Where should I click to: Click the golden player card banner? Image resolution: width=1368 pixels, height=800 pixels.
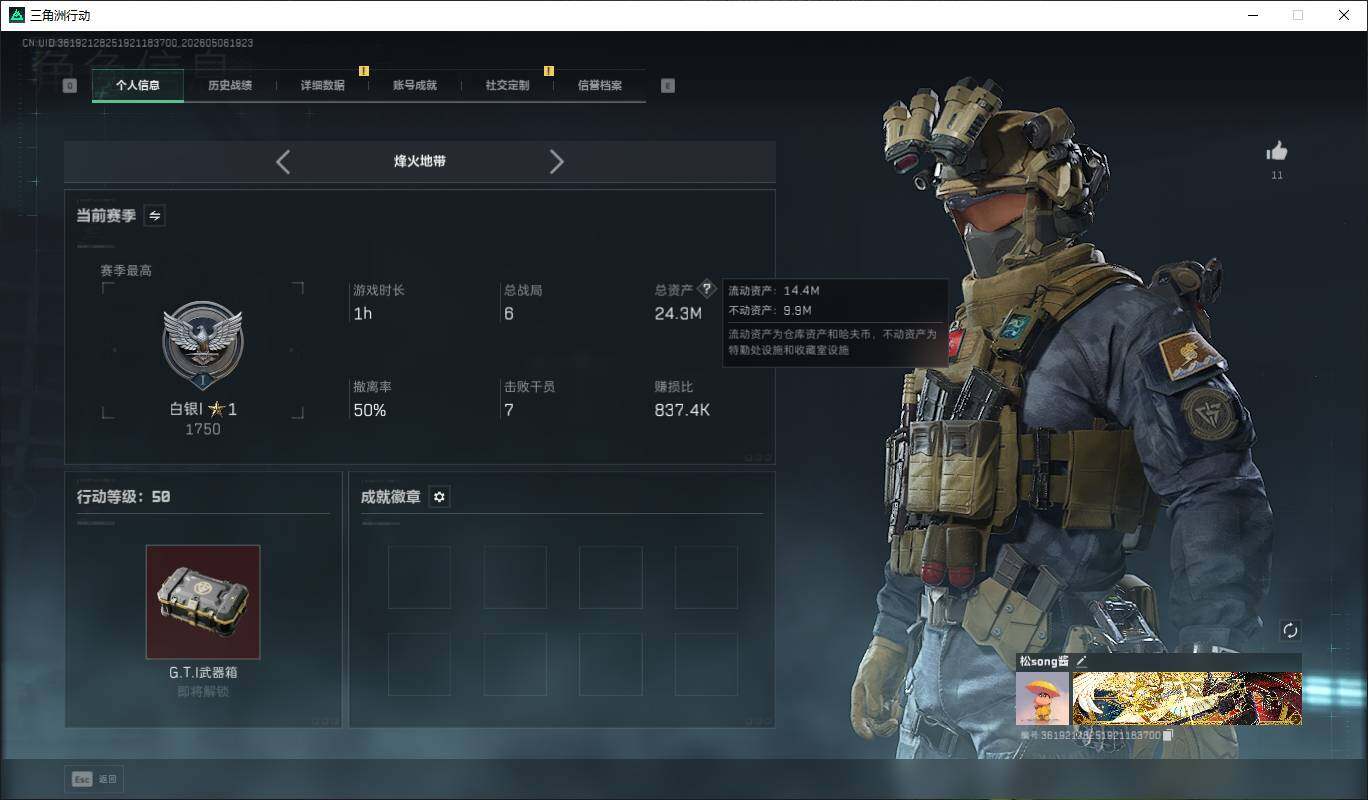pos(1187,698)
